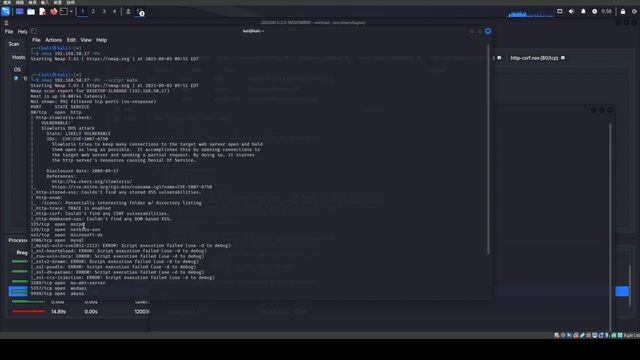Launch the text editor panel icon
The image size is (640, 360).
pos(42,11)
